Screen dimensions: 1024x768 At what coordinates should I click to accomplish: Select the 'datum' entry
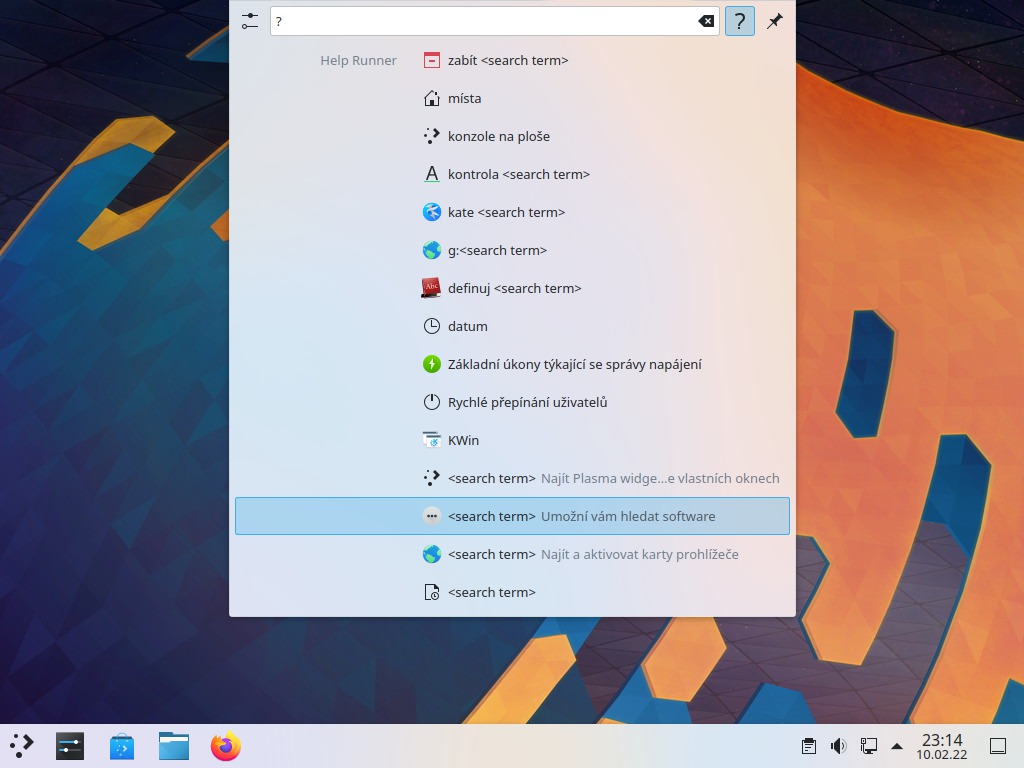(468, 326)
